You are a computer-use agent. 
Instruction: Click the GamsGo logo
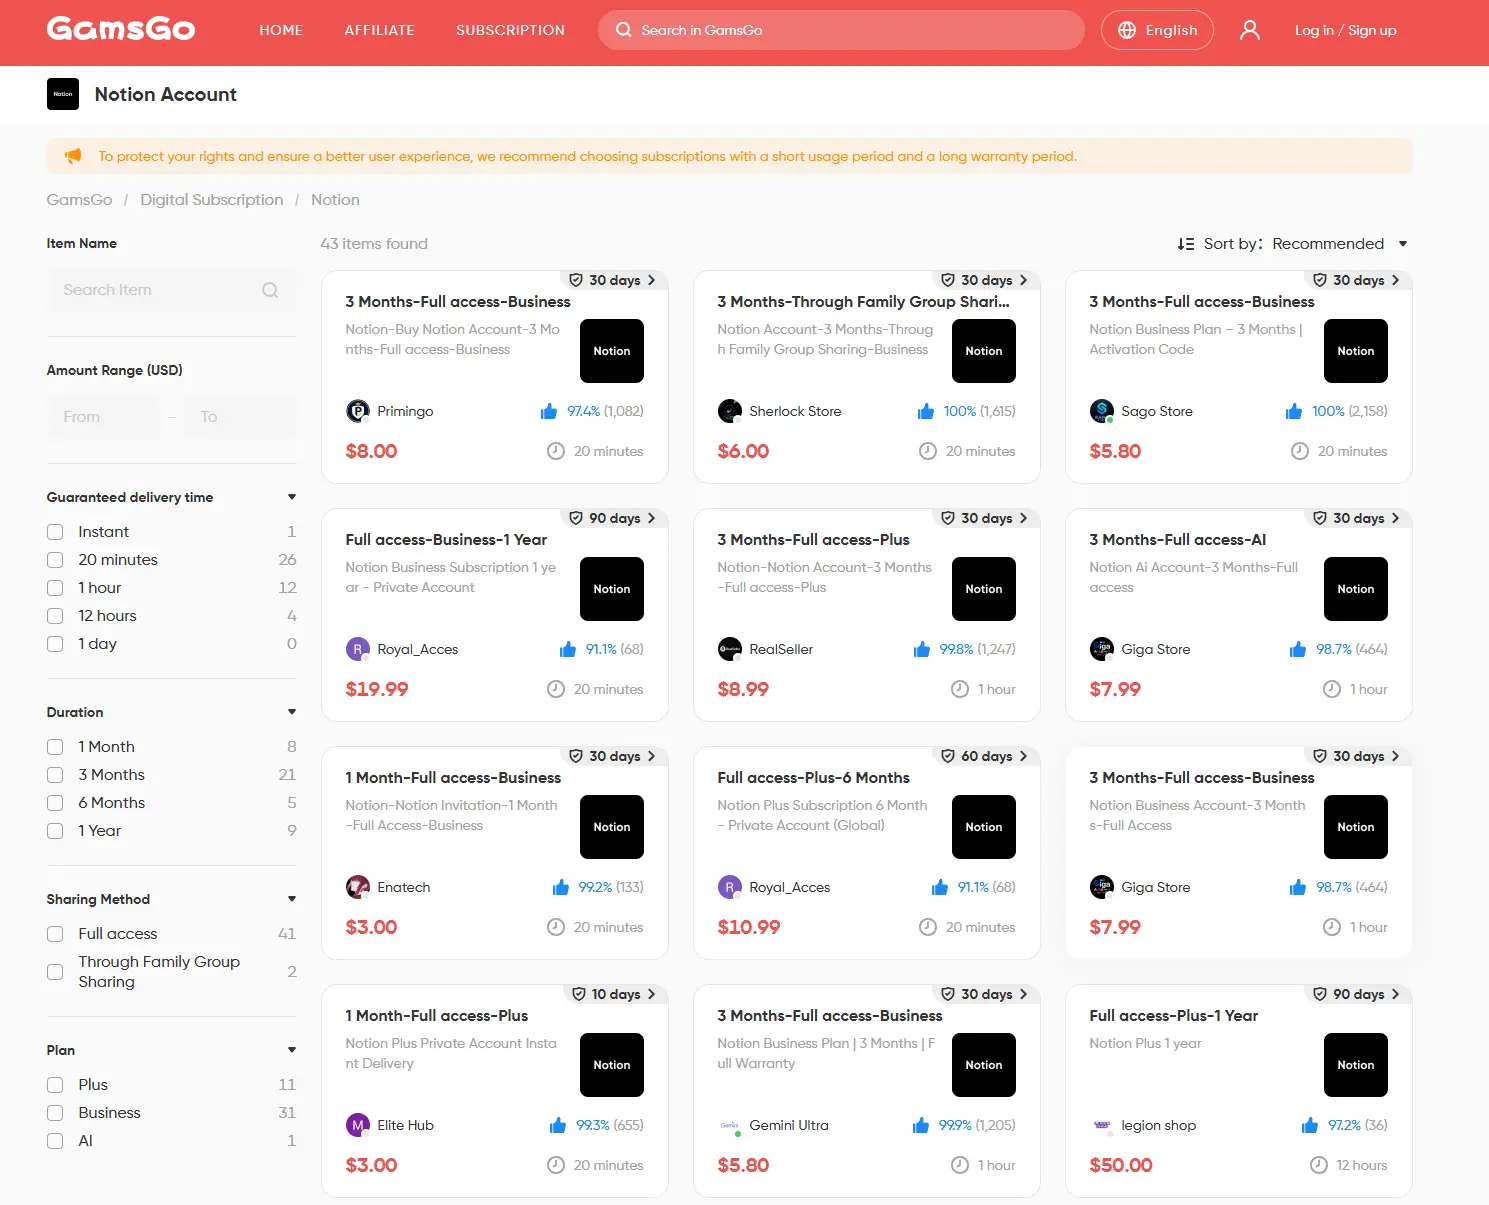[121, 29]
